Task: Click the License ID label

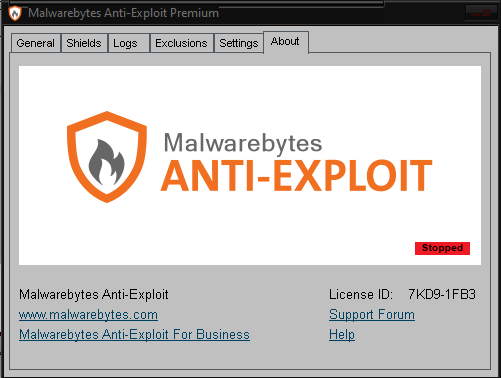Action: 361,294
